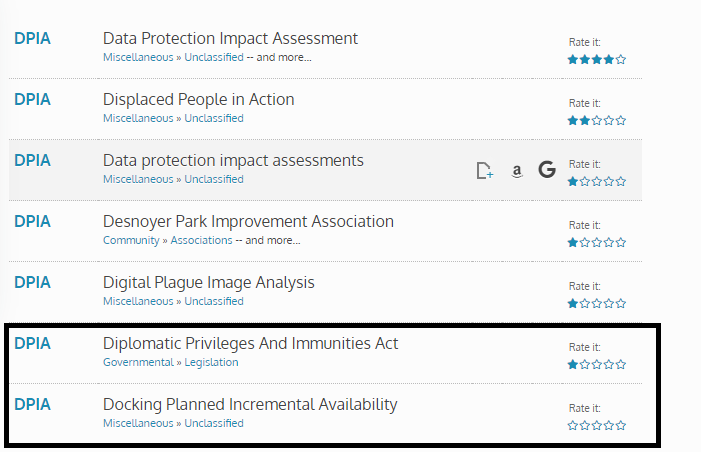Open the Community category link

(131, 240)
